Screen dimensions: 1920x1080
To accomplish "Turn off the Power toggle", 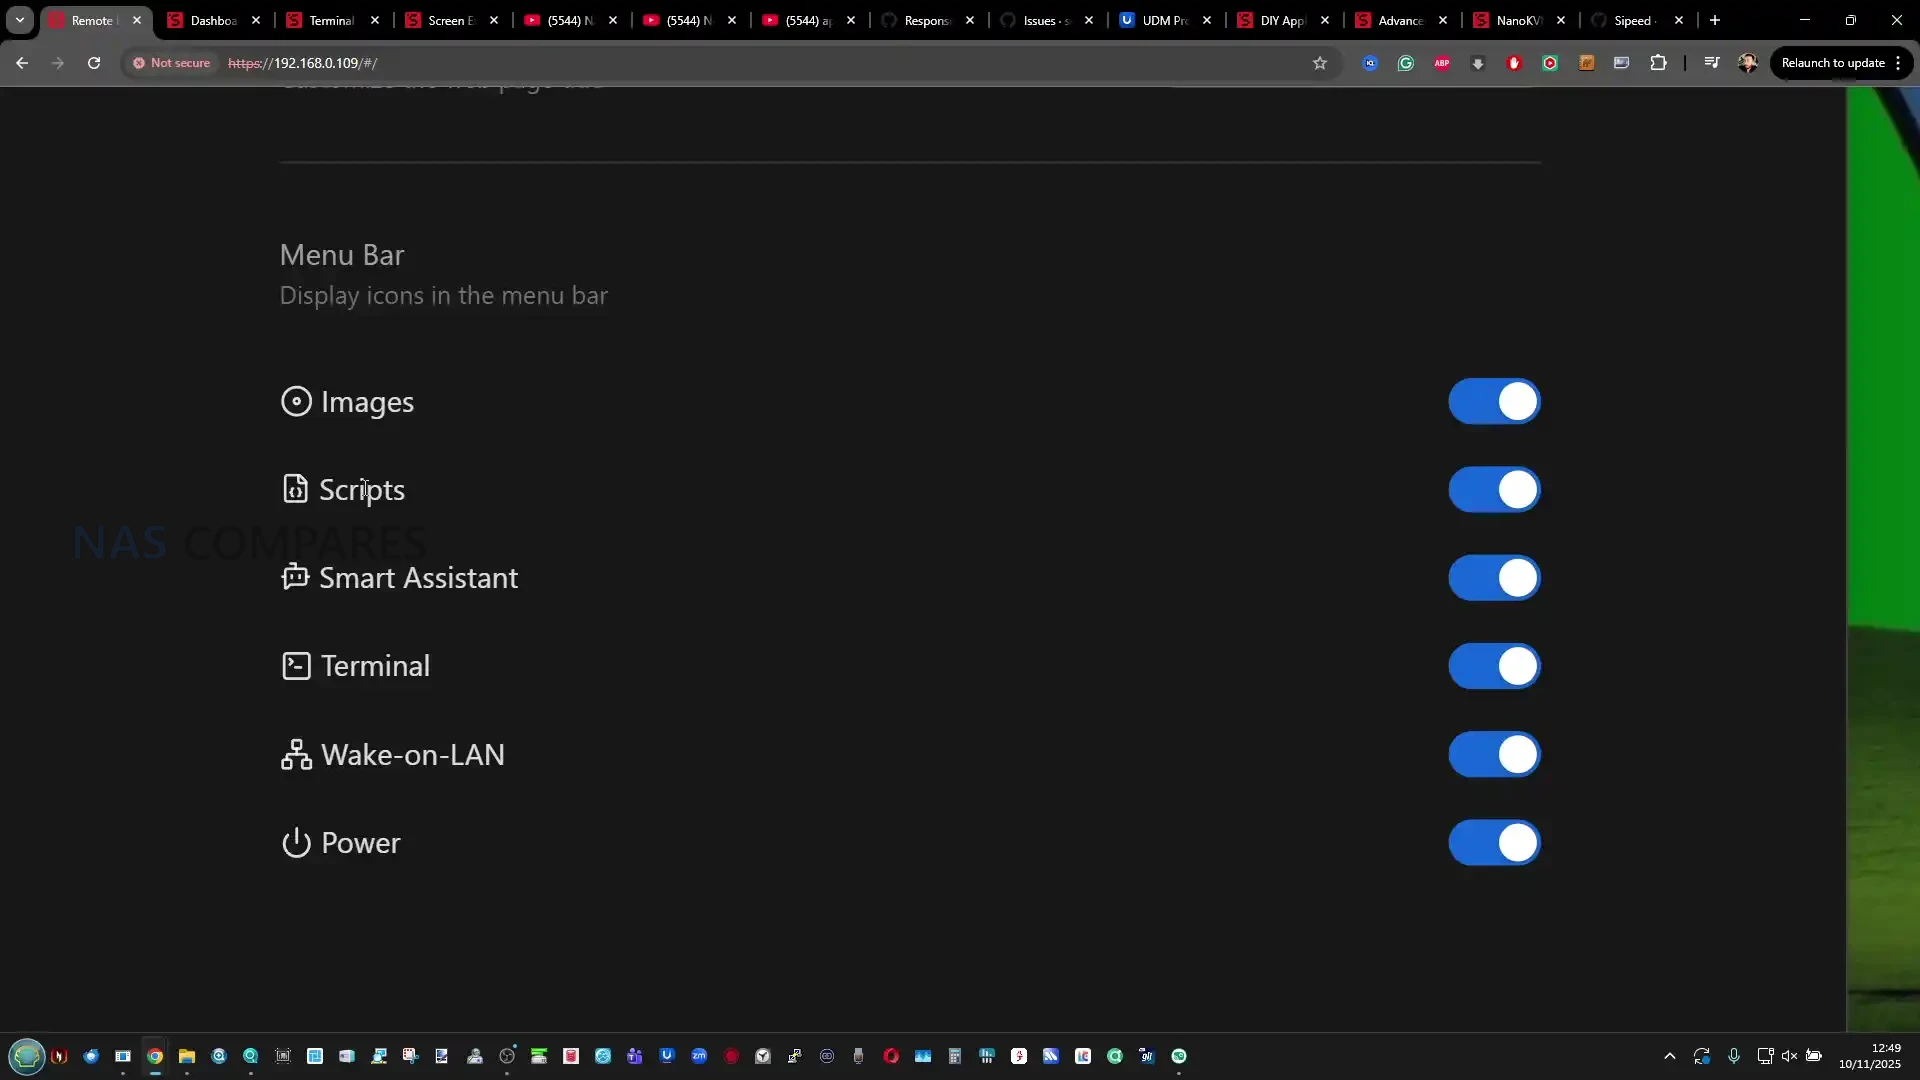I will [x=1494, y=843].
